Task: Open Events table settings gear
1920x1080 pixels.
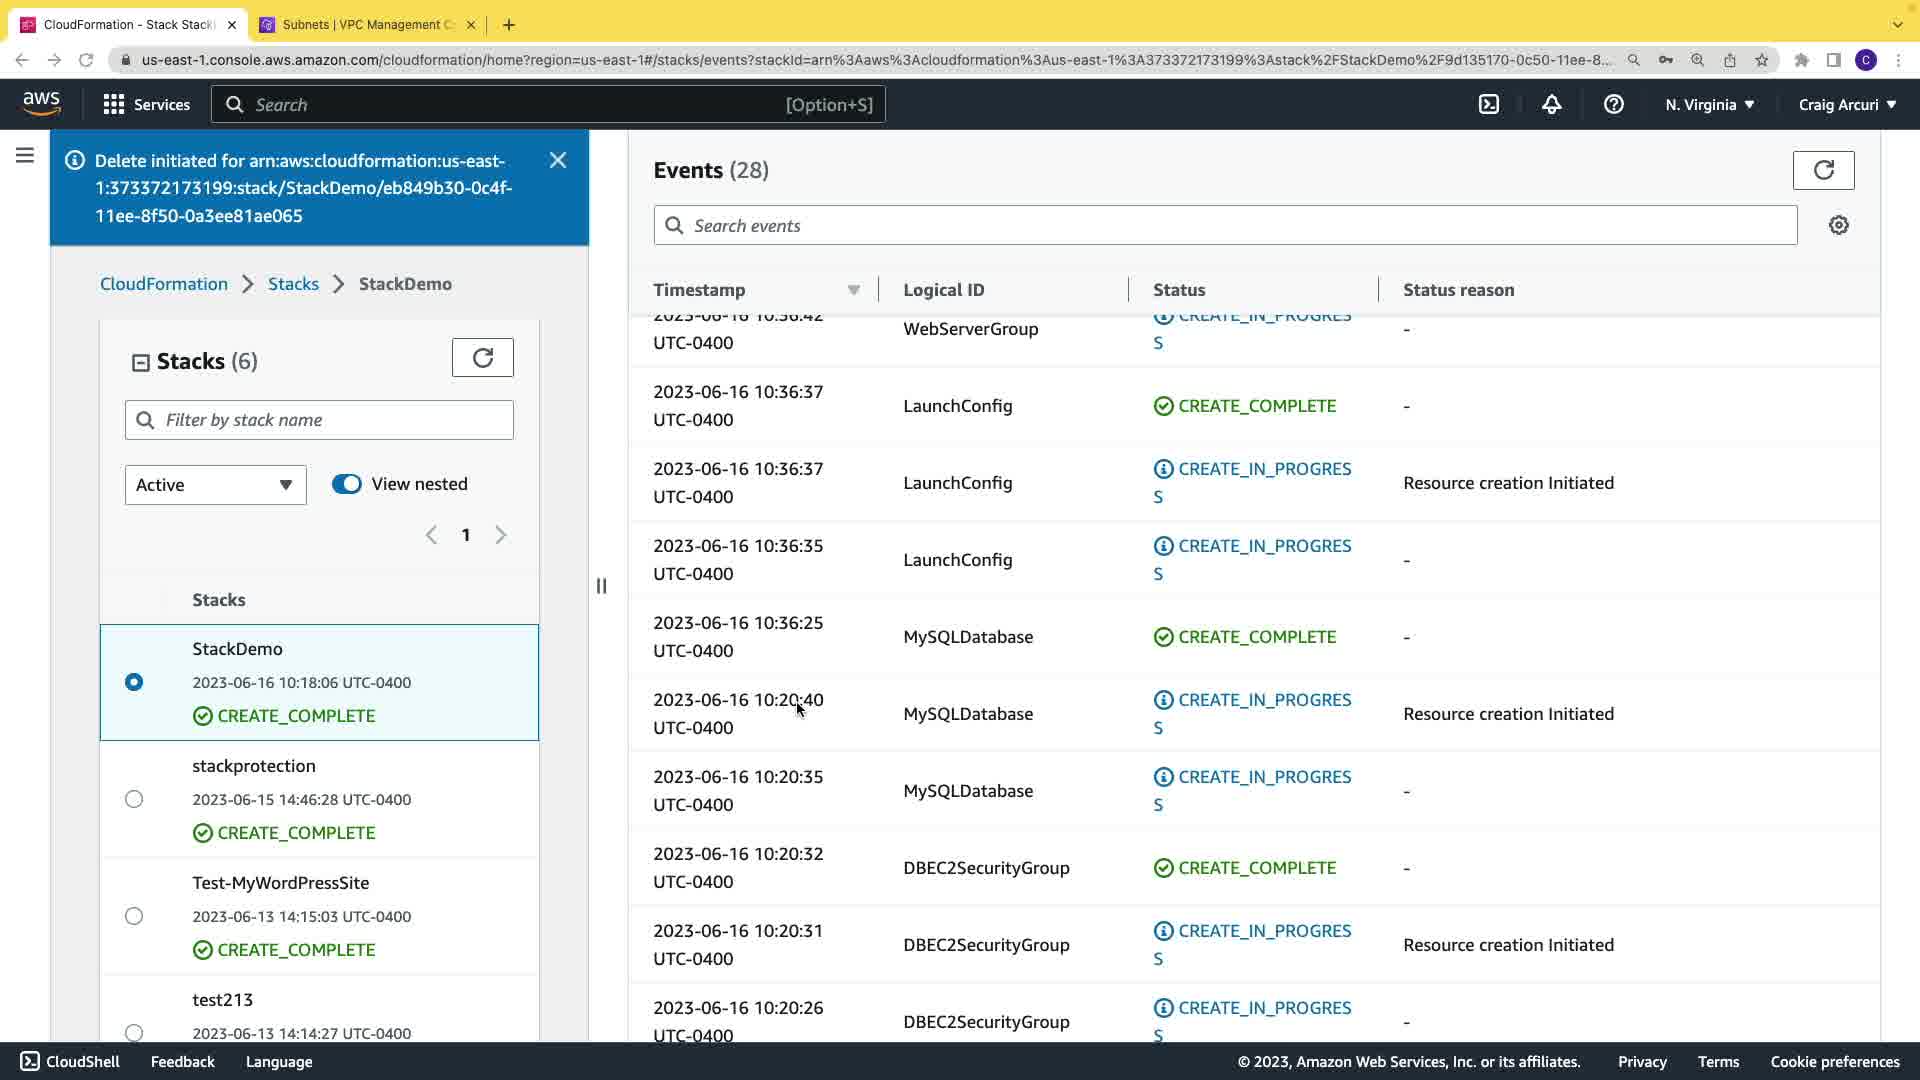Action: (x=1838, y=225)
